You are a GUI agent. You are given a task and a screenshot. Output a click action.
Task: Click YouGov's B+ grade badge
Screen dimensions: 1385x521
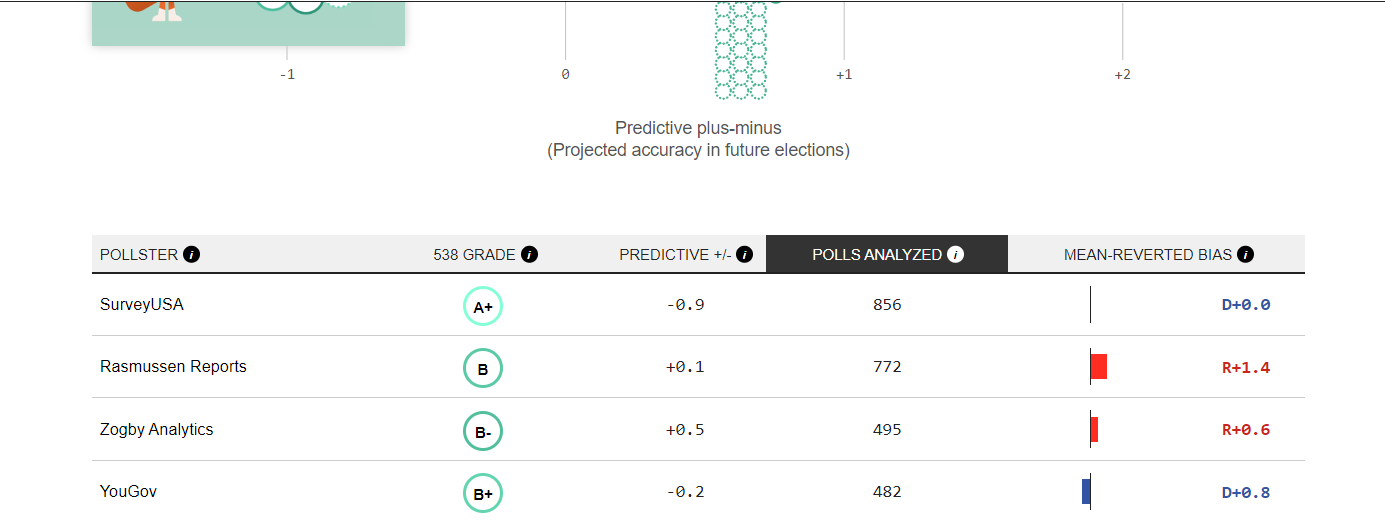click(x=483, y=493)
